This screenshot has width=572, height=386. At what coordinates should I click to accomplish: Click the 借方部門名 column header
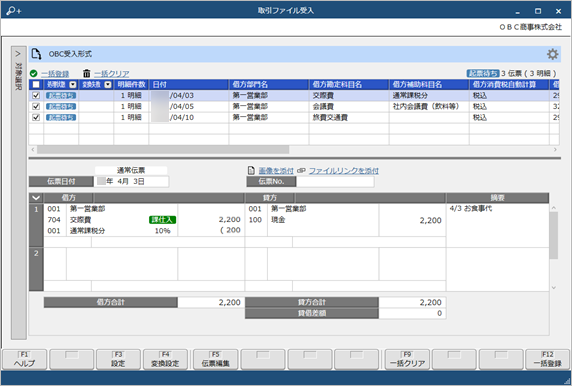(x=269, y=85)
